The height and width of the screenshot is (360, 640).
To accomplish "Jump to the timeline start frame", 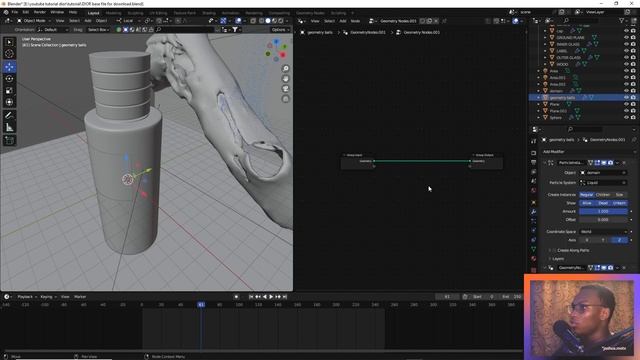I will click(251, 297).
